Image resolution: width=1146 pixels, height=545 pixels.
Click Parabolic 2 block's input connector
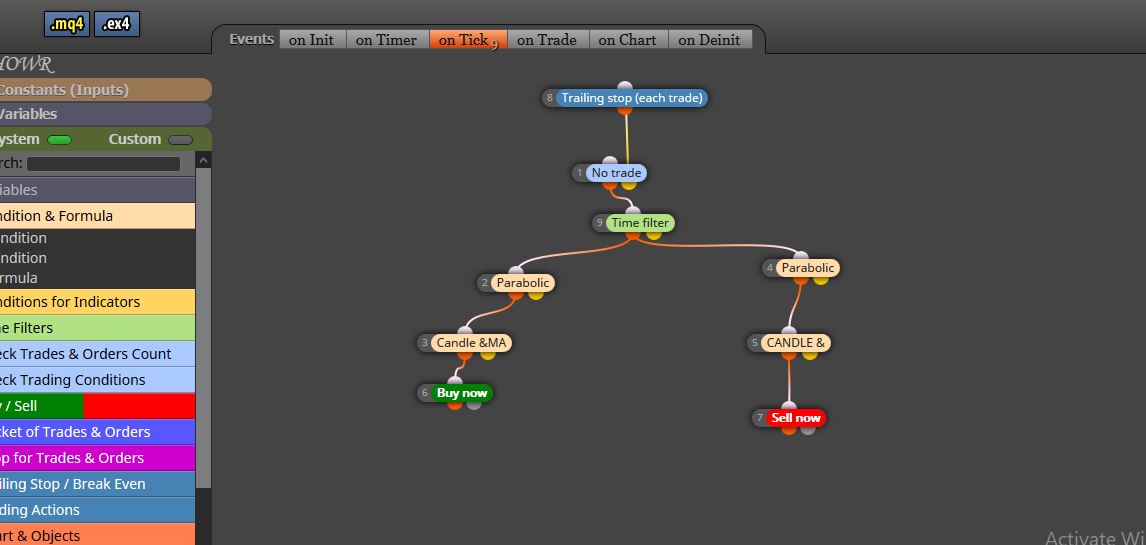[516, 272]
